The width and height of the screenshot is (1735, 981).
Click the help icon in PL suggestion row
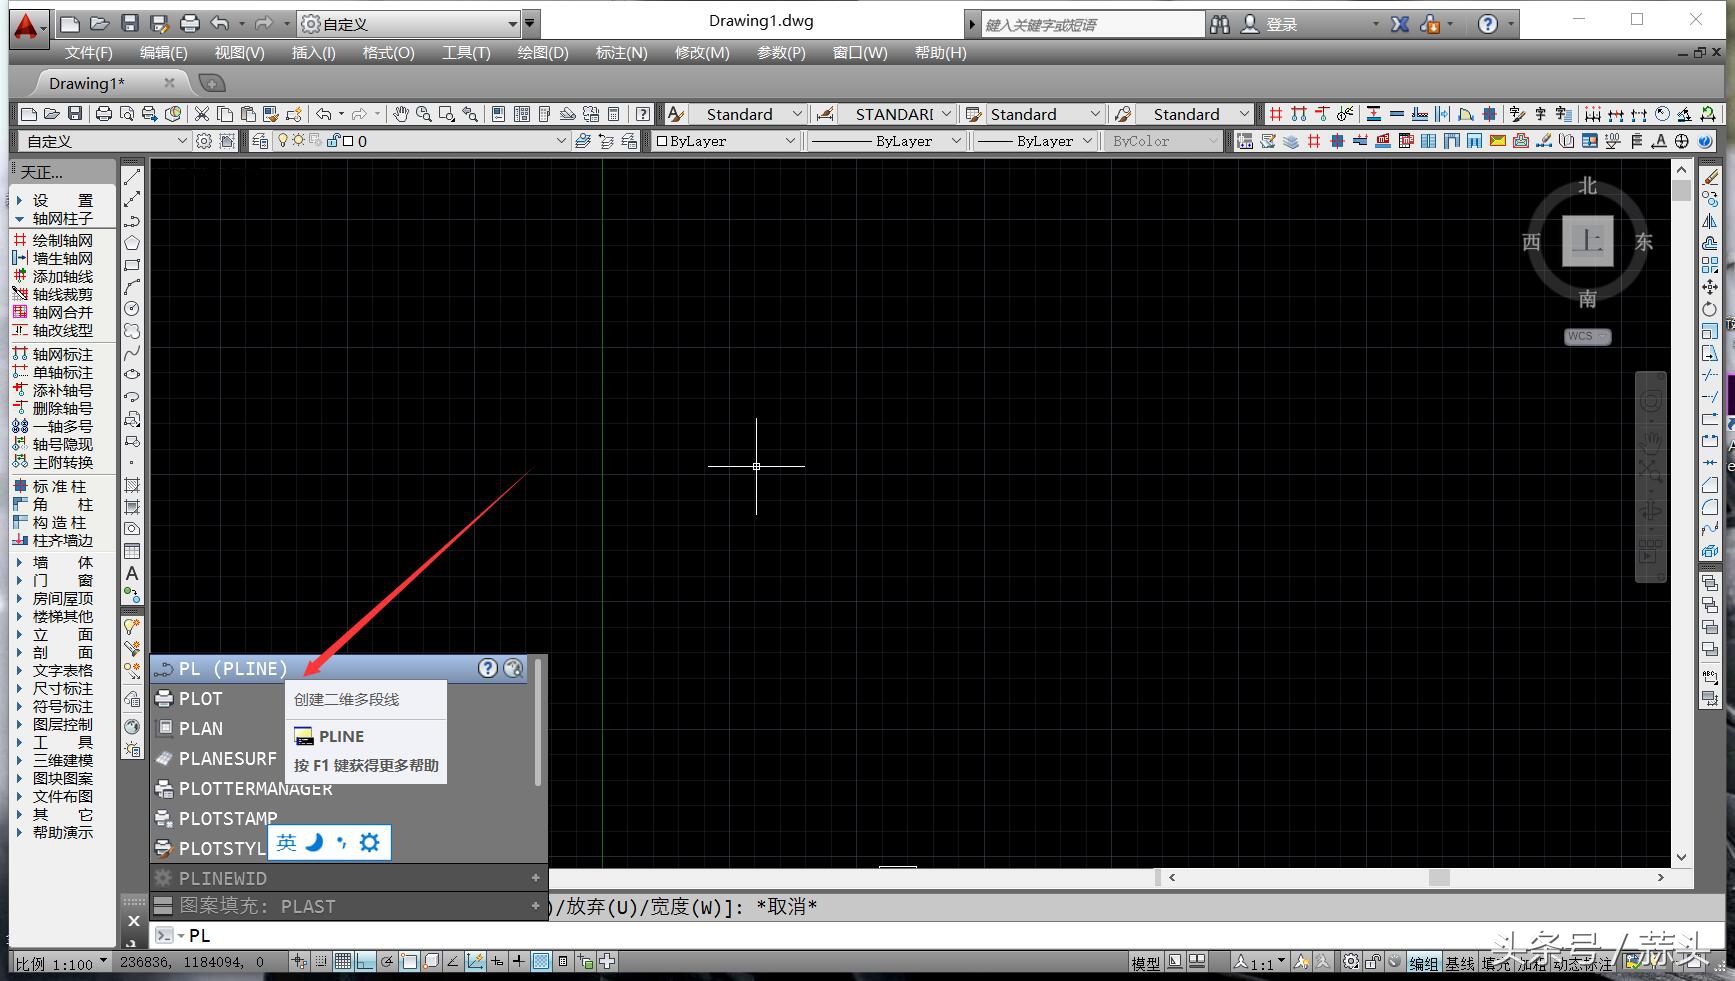click(x=488, y=668)
